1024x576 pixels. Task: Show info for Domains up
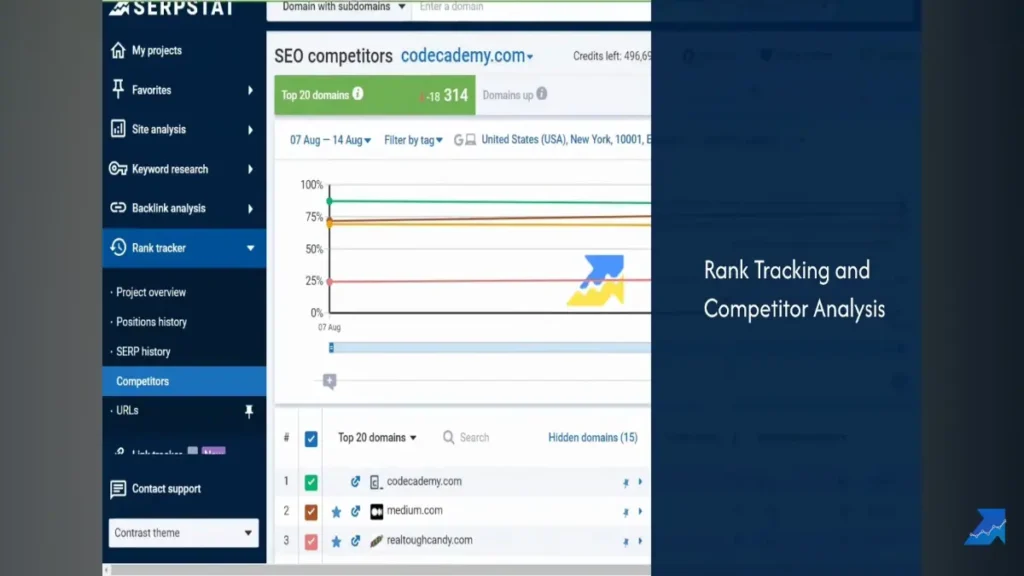(541, 94)
